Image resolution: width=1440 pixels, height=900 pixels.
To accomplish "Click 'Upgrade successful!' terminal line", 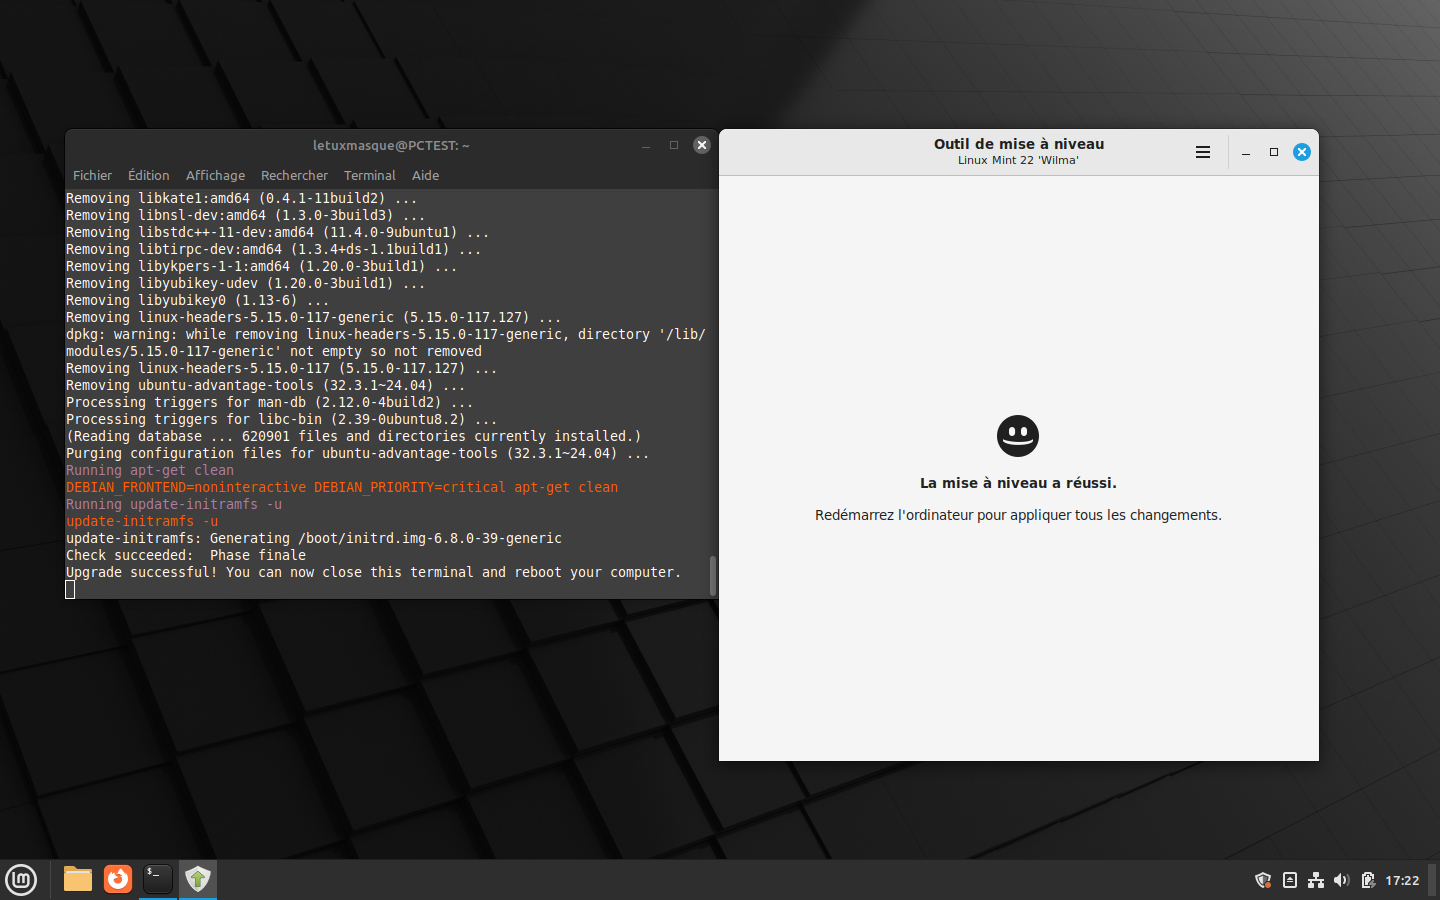I will pyautogui.click(x=373, y=572).
